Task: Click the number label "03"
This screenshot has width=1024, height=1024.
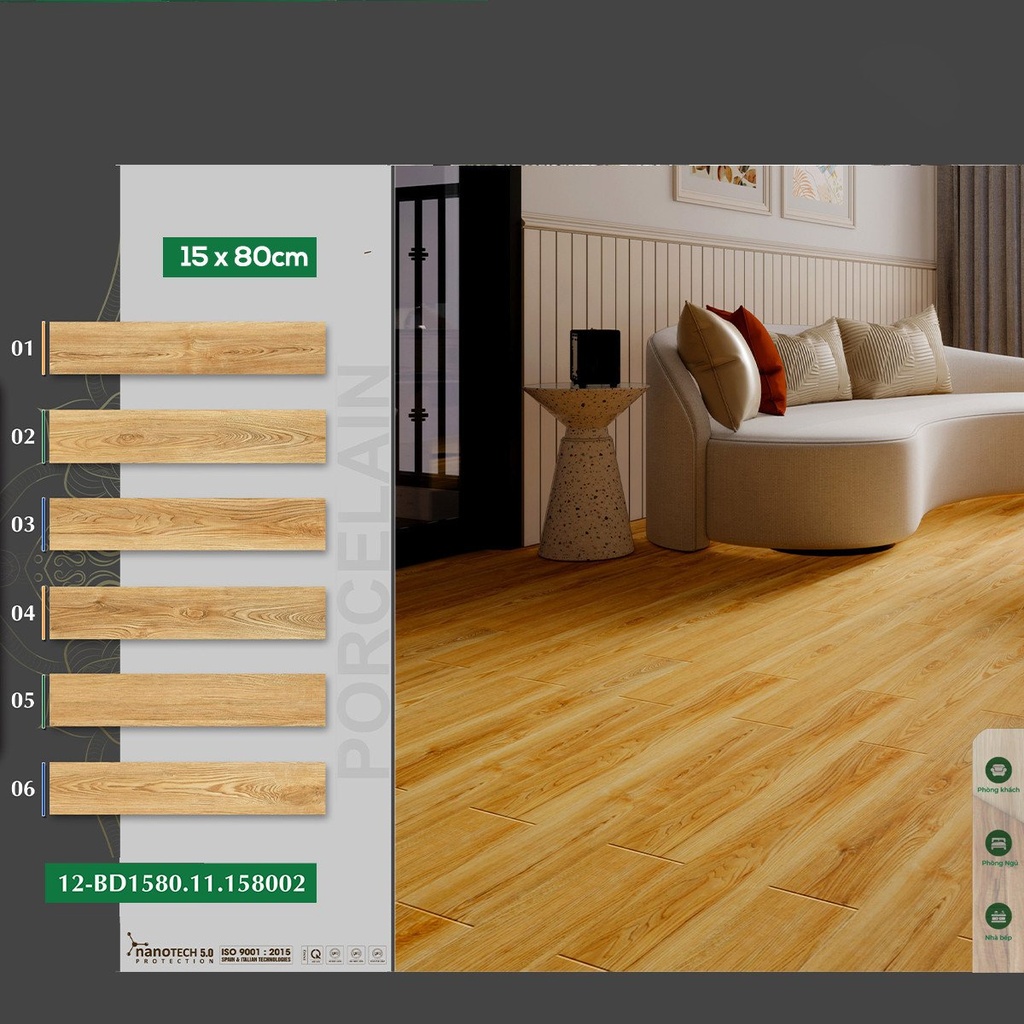Action: pos(22,524)
